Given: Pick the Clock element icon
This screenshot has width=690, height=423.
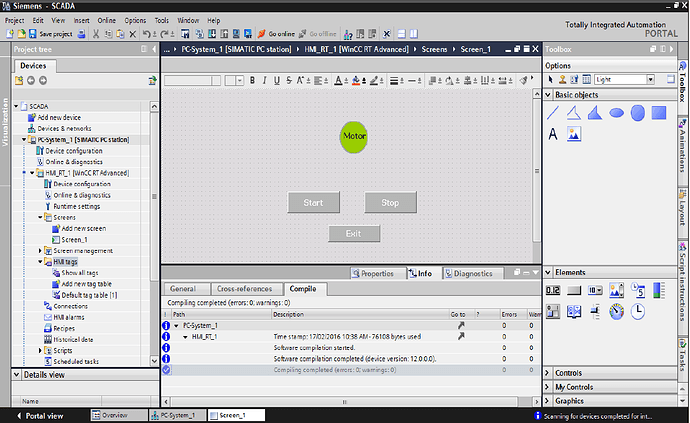Looking at the screenshot, I should [x=637, y=311].
